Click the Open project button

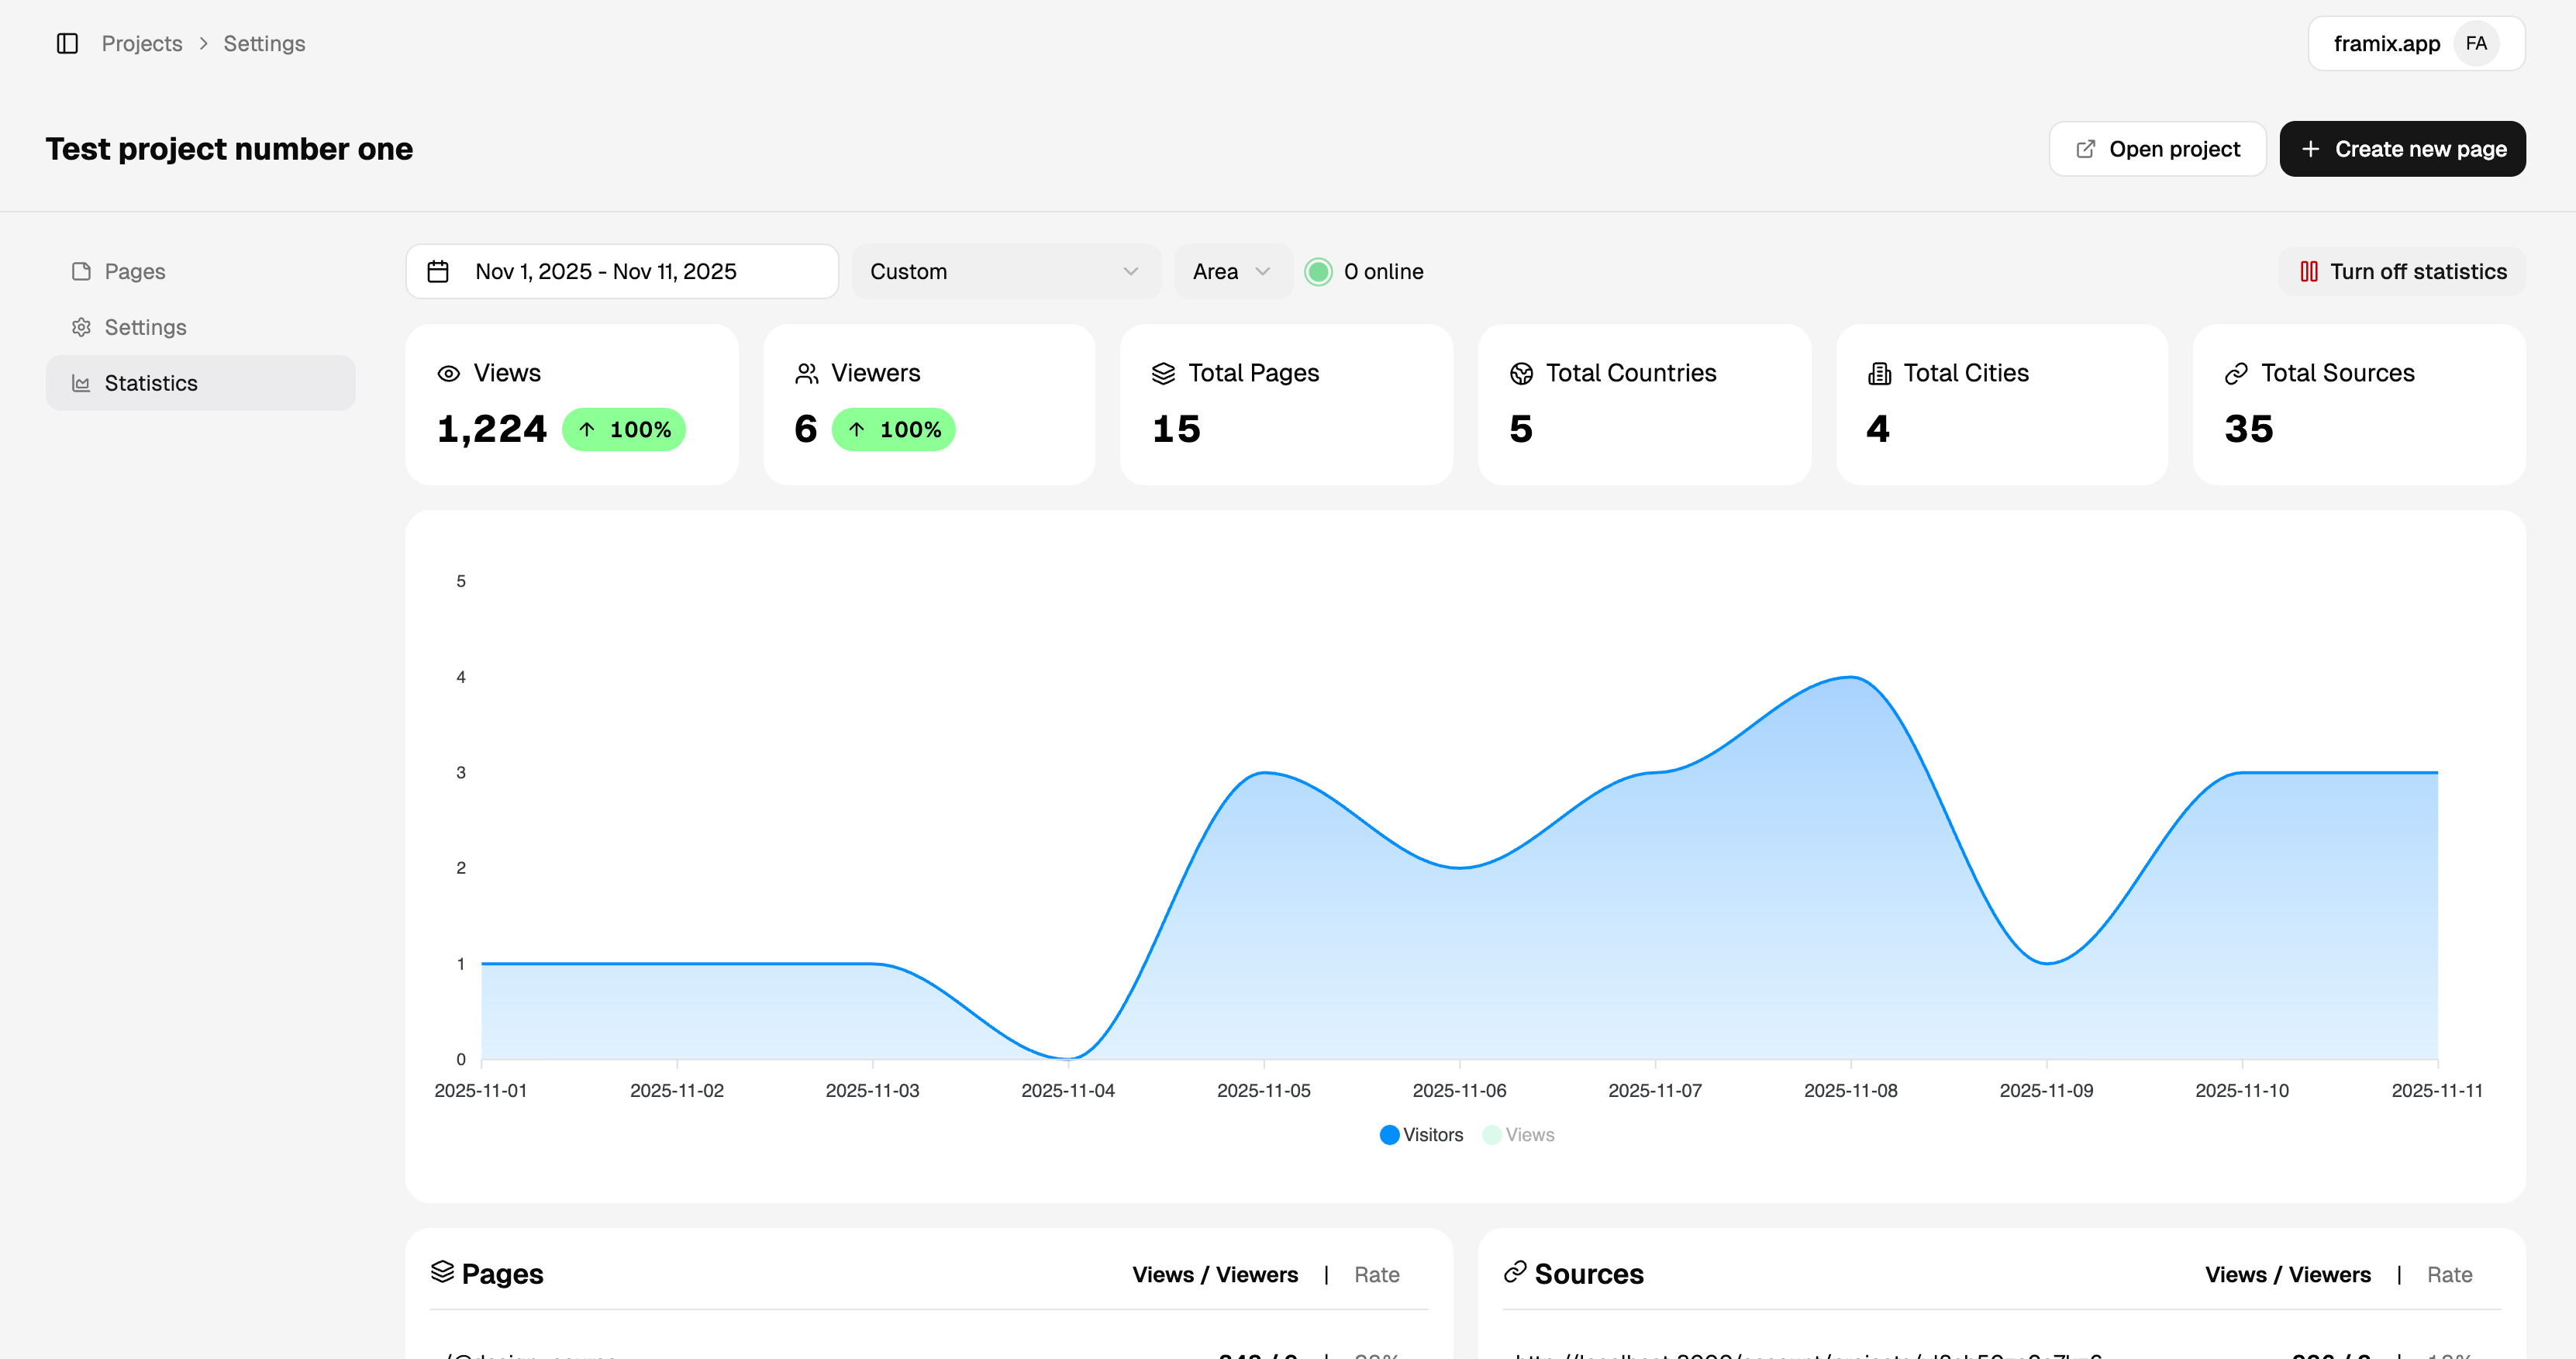pyautogui.click(x=2157, y=149)
